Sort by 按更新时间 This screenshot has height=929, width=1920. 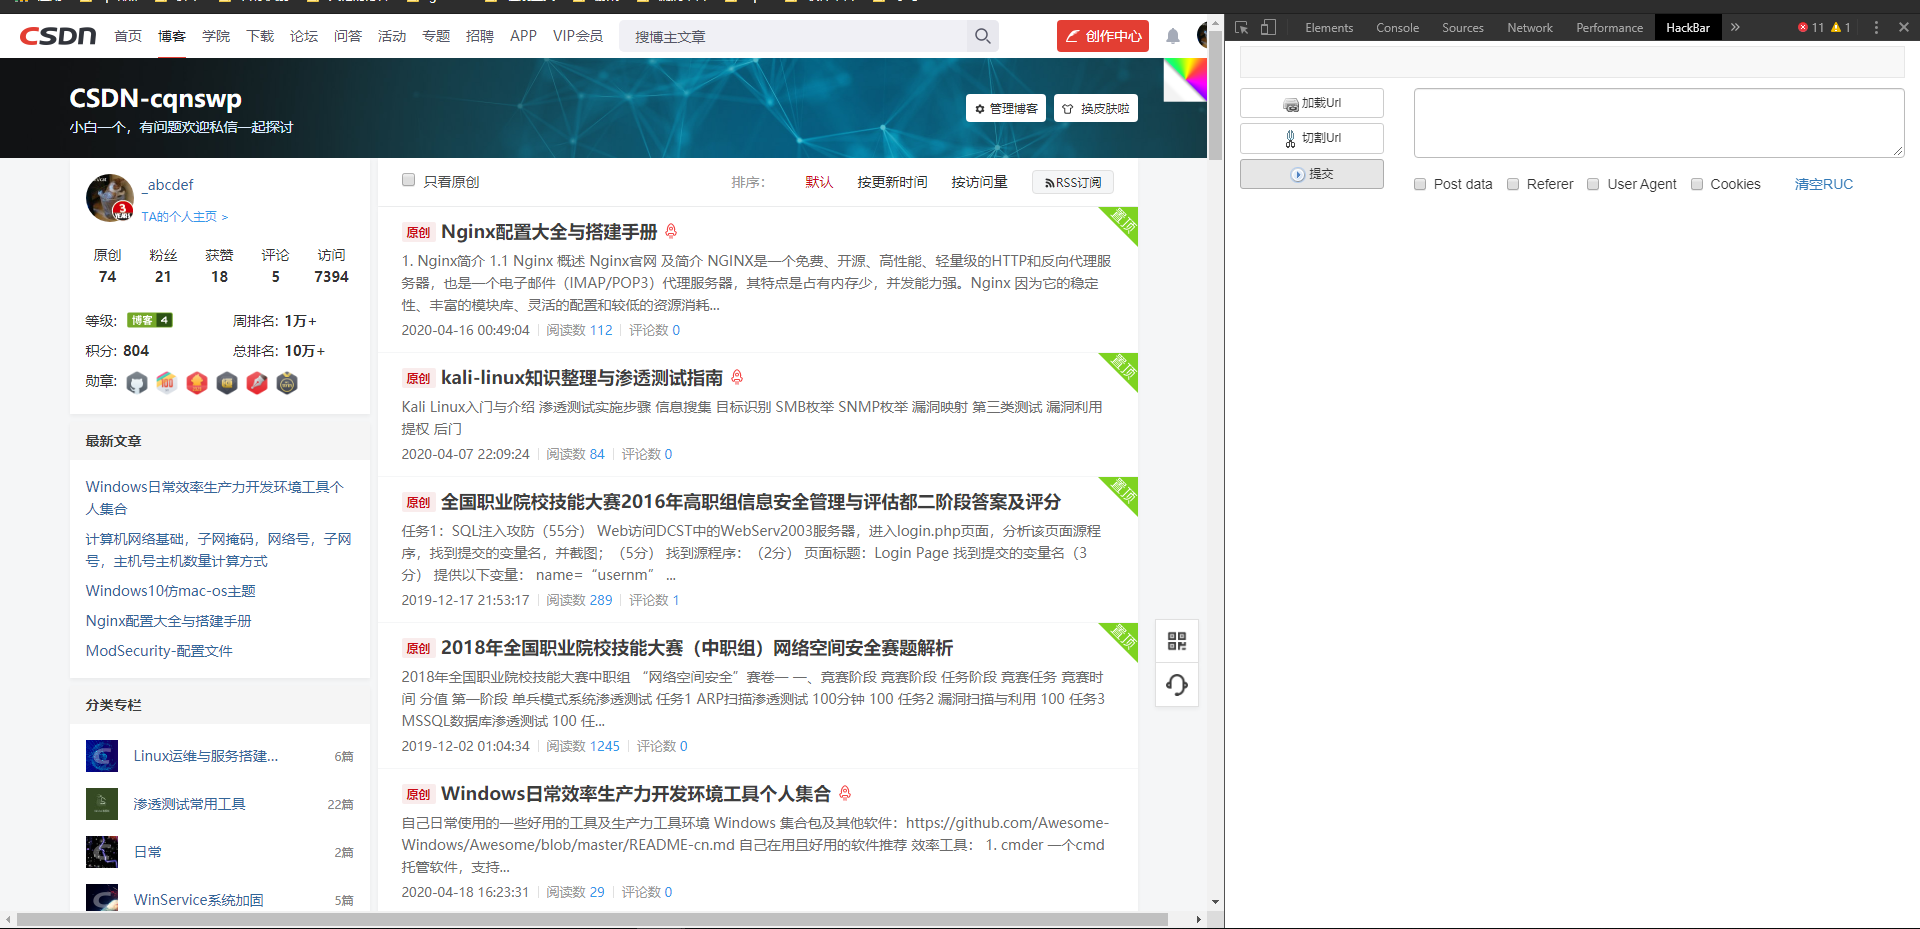tap(892, 182)
